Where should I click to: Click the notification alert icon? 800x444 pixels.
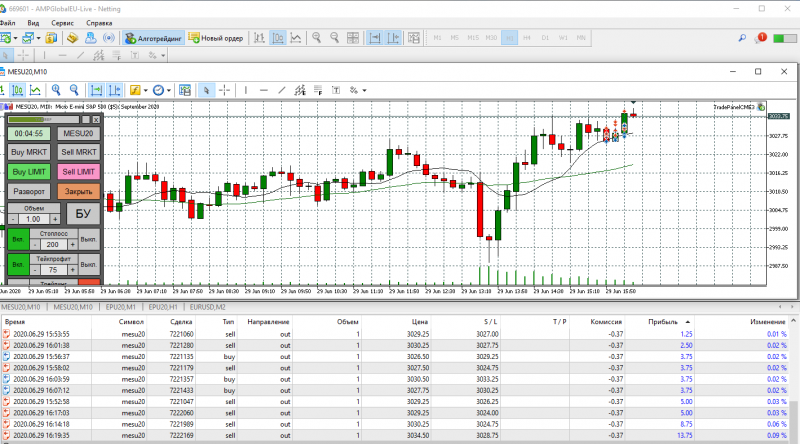coord(763,38)
